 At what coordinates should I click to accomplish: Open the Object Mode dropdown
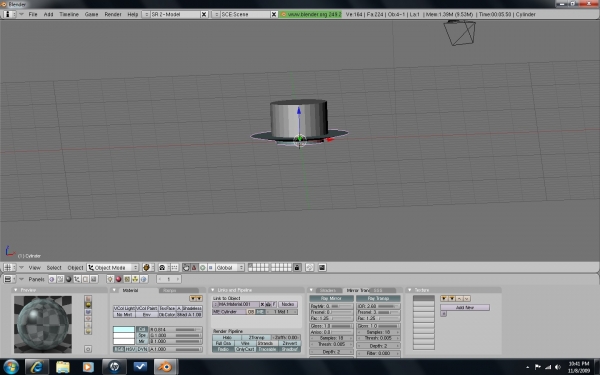113,267
